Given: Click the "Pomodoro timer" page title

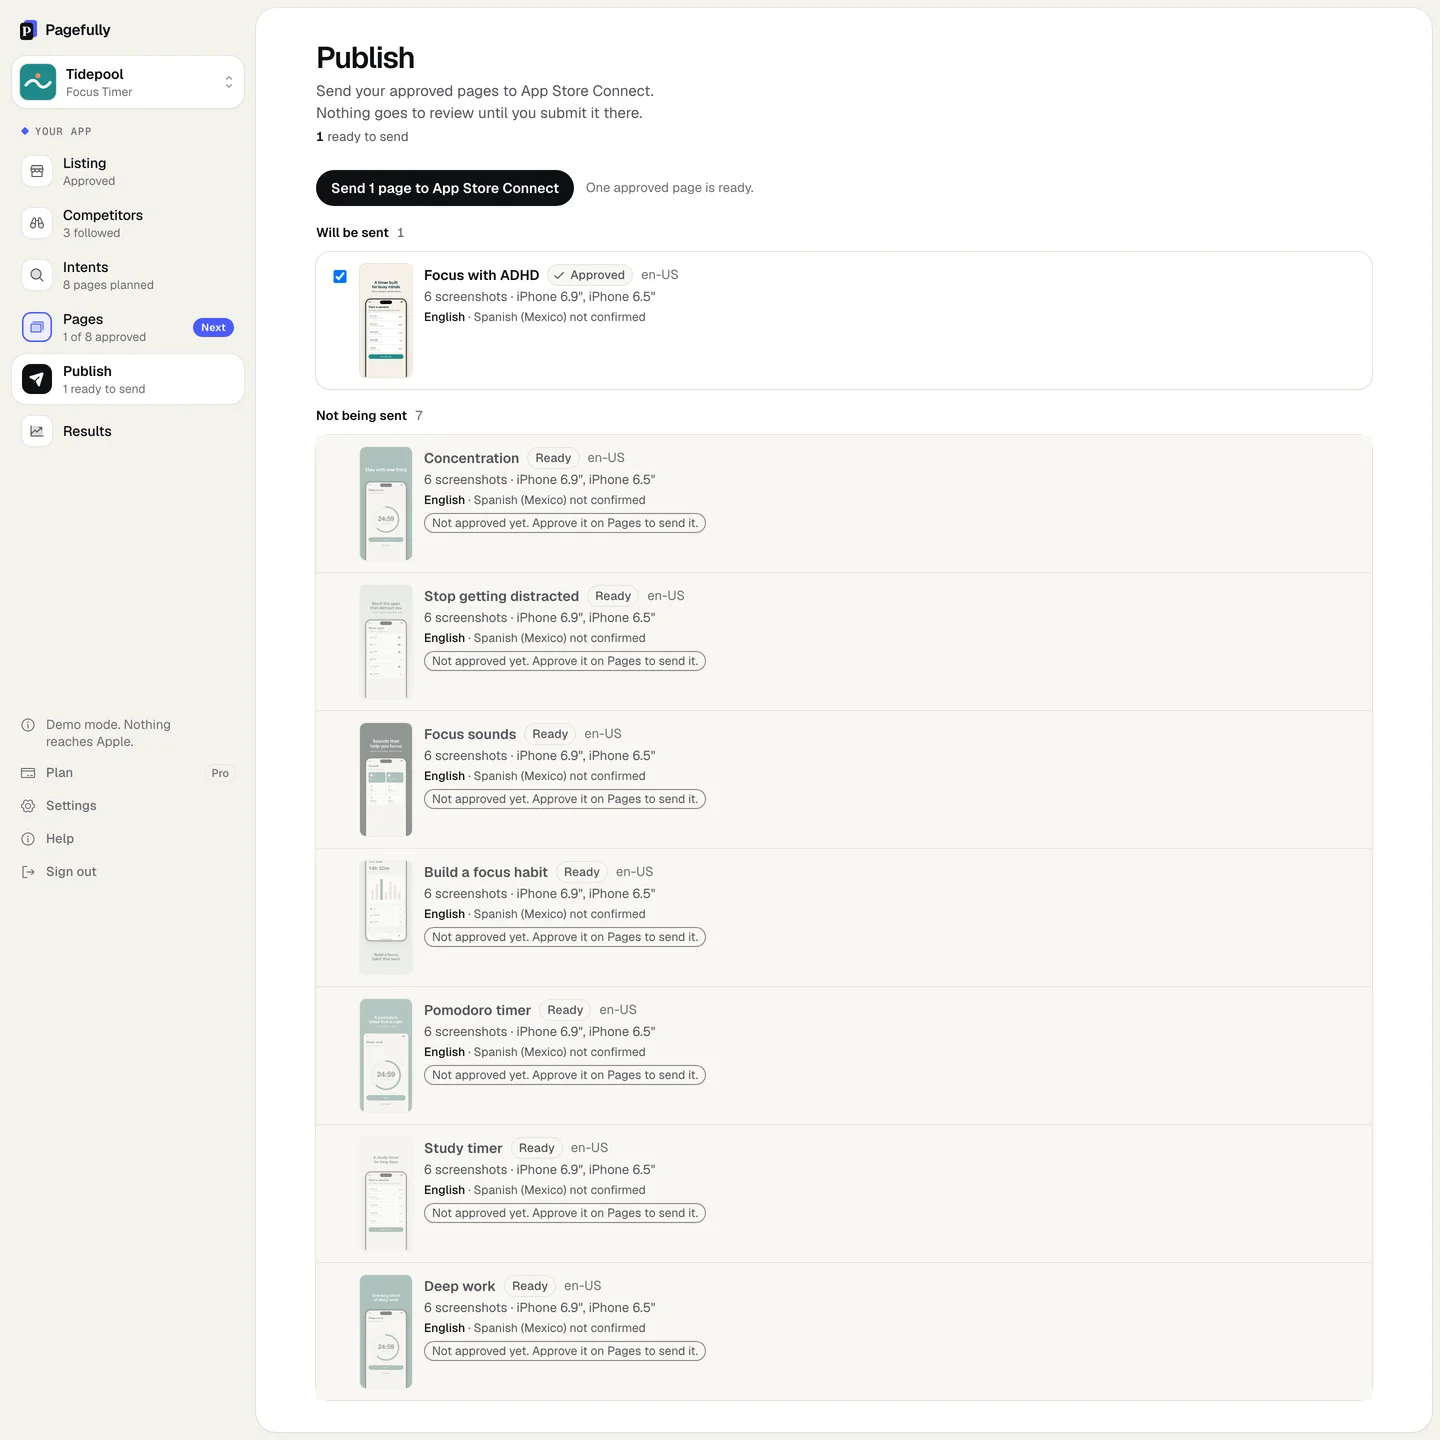Looking at the screenshot, I should [477, 1010].
